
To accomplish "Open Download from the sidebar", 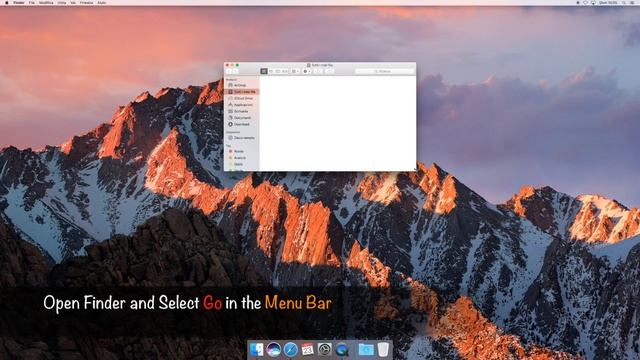I will point(241,124).
